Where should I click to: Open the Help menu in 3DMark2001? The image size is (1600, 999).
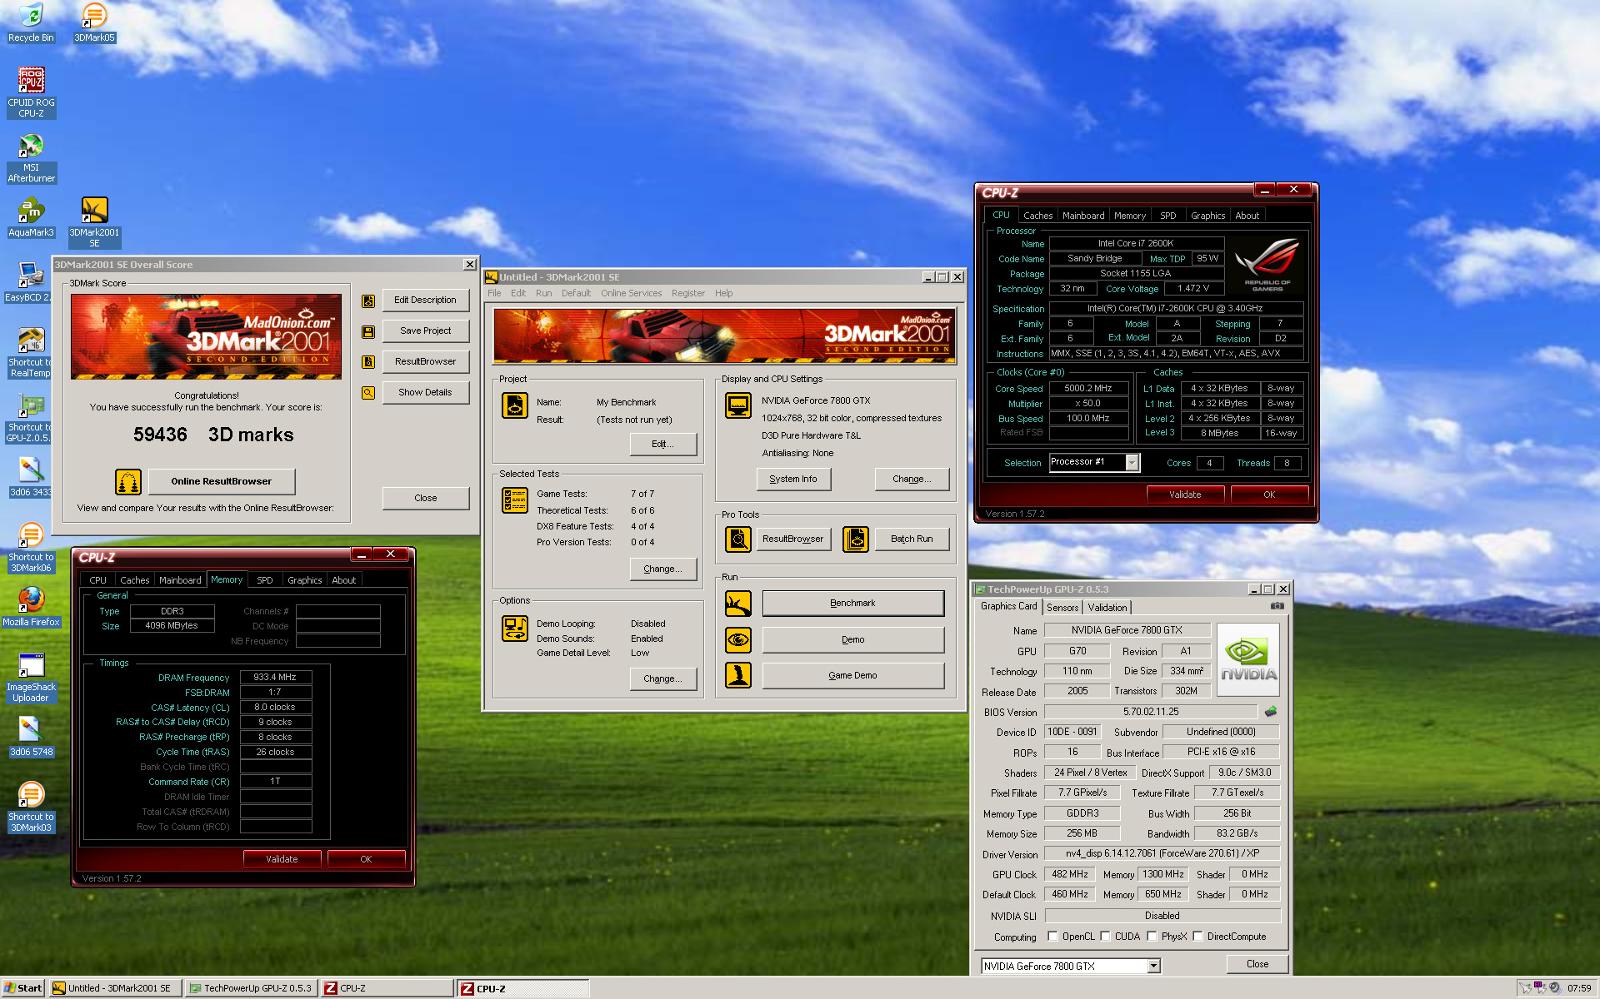[724, 293]
